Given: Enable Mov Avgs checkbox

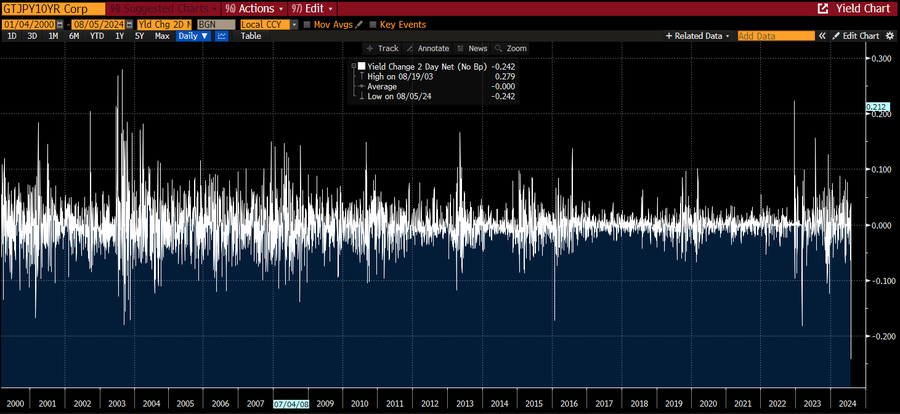Looking at the screenshot, I should 307,25.
